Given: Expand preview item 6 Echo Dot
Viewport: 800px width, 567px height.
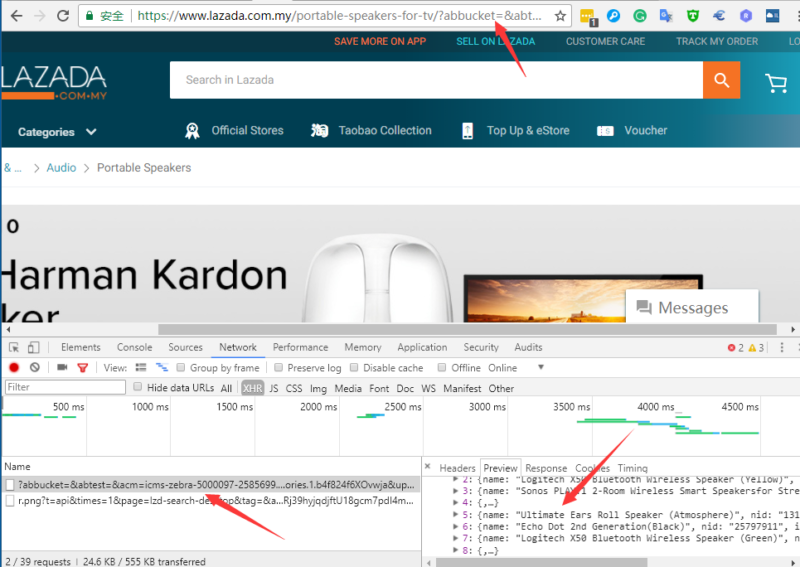Looking at the screenshot, I should (x=455, y=526).
